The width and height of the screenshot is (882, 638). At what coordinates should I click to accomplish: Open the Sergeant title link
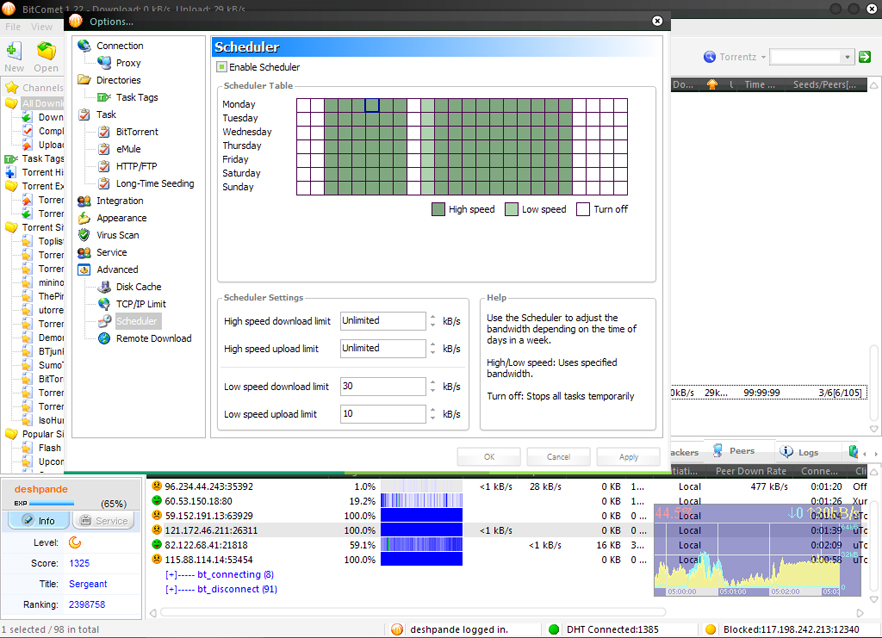point(88,584)
